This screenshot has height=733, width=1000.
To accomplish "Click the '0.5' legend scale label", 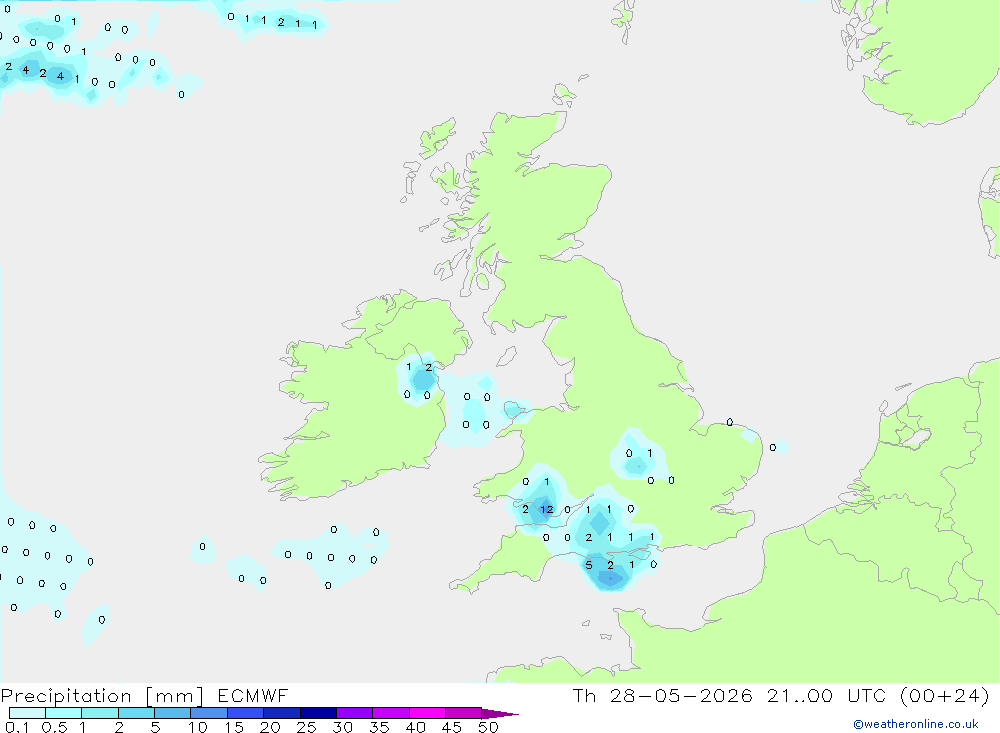I will [55, 727].
